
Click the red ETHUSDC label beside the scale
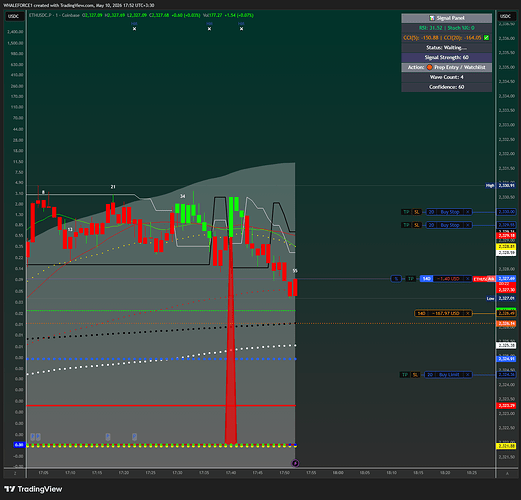[480, 279]
